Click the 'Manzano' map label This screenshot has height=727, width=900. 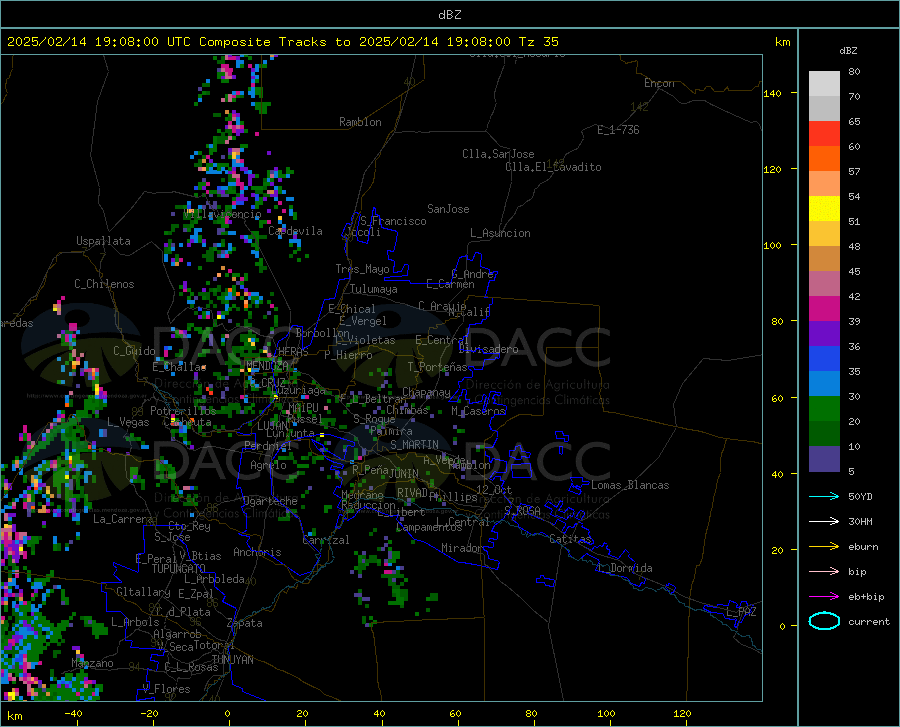point(92,663)
